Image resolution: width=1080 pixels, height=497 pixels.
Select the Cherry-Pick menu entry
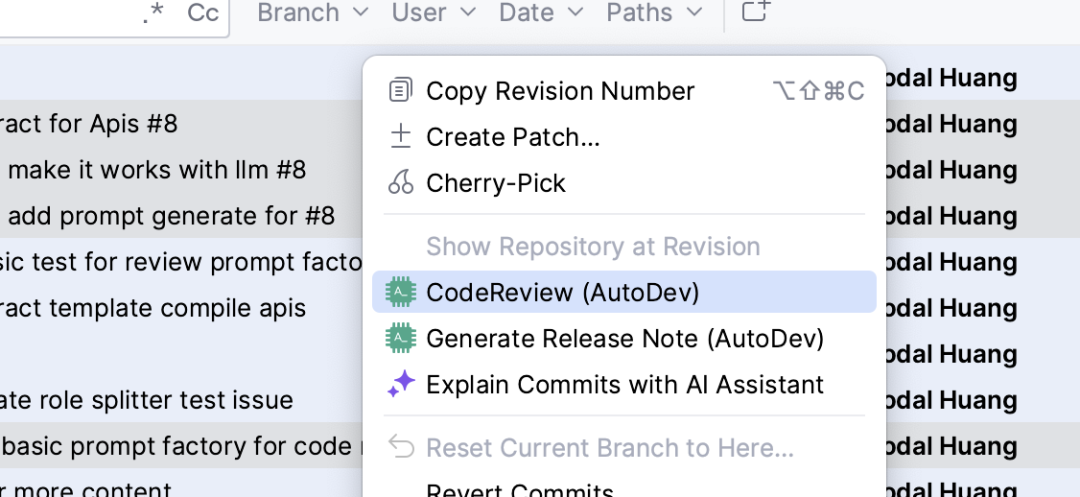point(496,183)
